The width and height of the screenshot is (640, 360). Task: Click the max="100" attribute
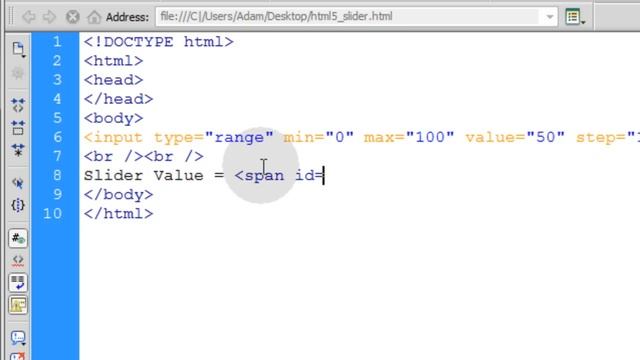pyautogui.click(x=409, y=138)
